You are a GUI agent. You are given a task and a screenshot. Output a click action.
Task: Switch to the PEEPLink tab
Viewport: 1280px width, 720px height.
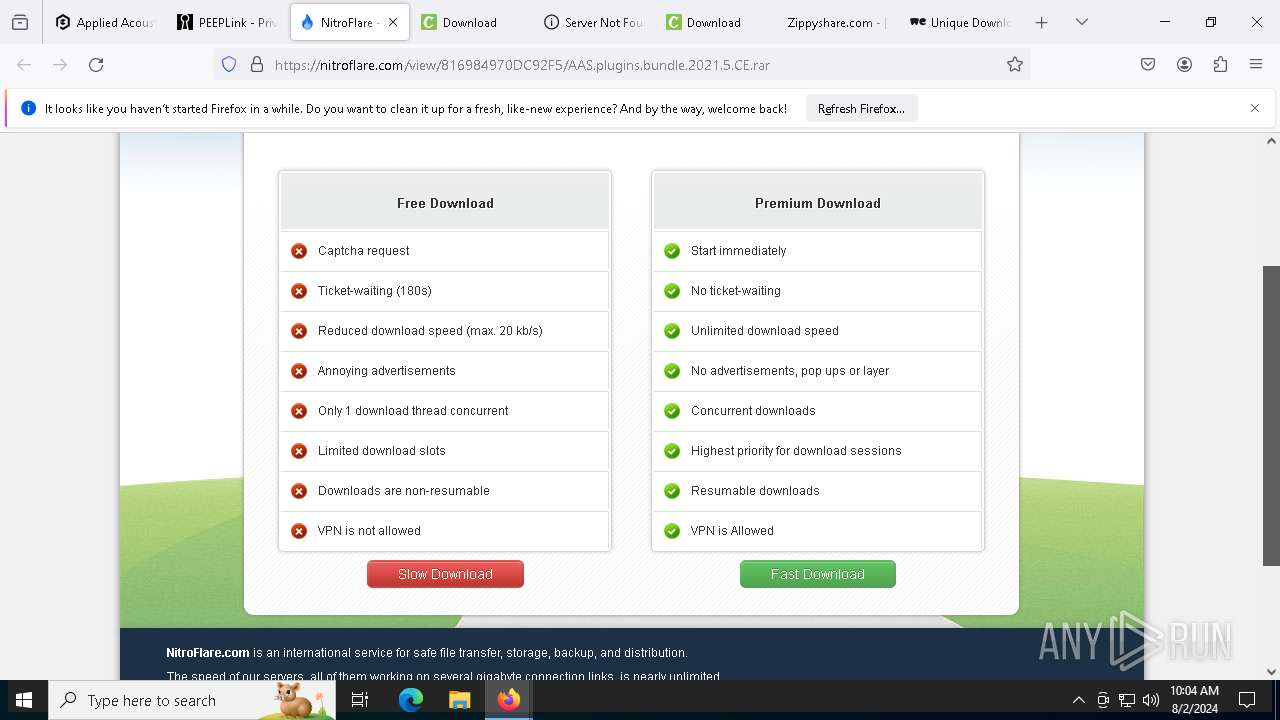tap(227, 22)
